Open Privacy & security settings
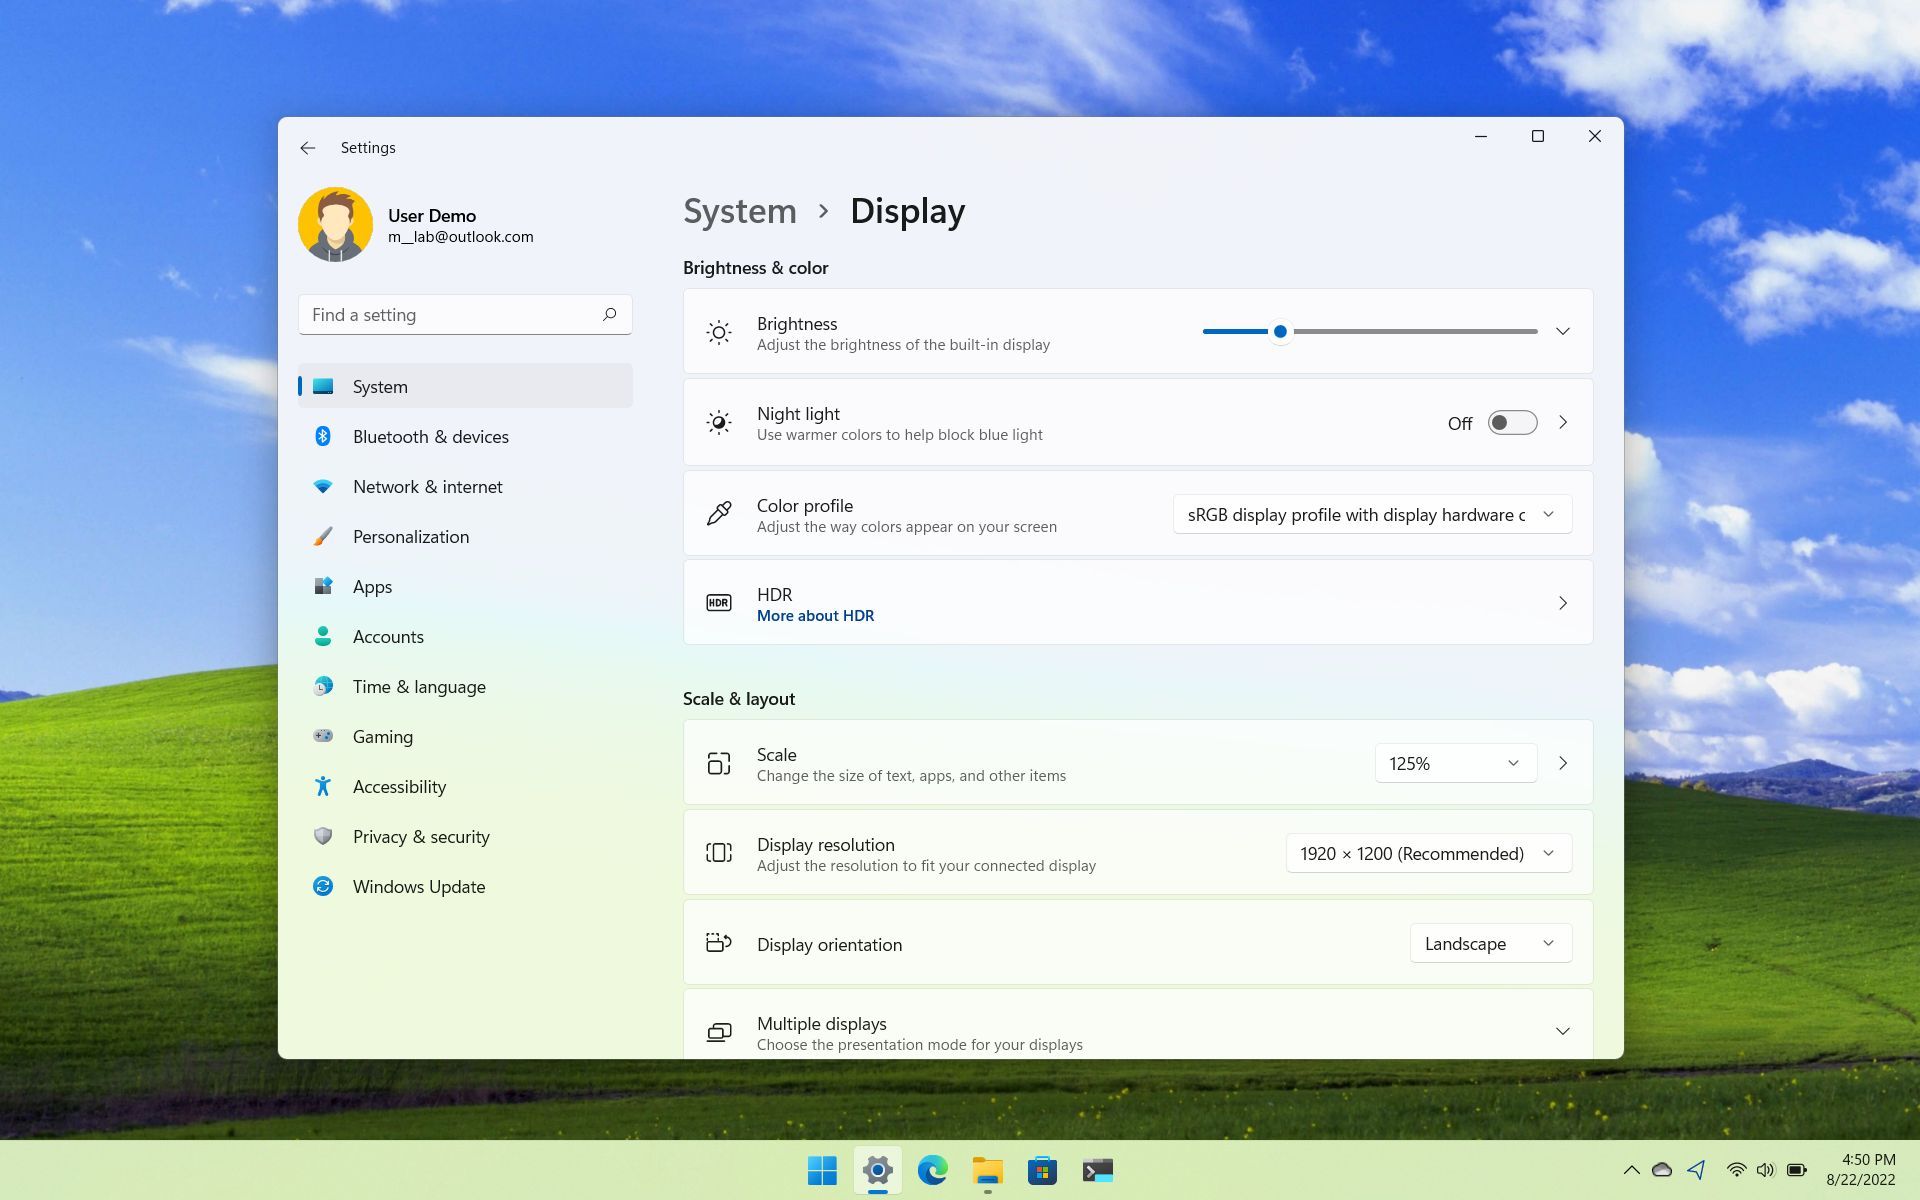Screen dimensions: 1920x1200 [420, 835]
